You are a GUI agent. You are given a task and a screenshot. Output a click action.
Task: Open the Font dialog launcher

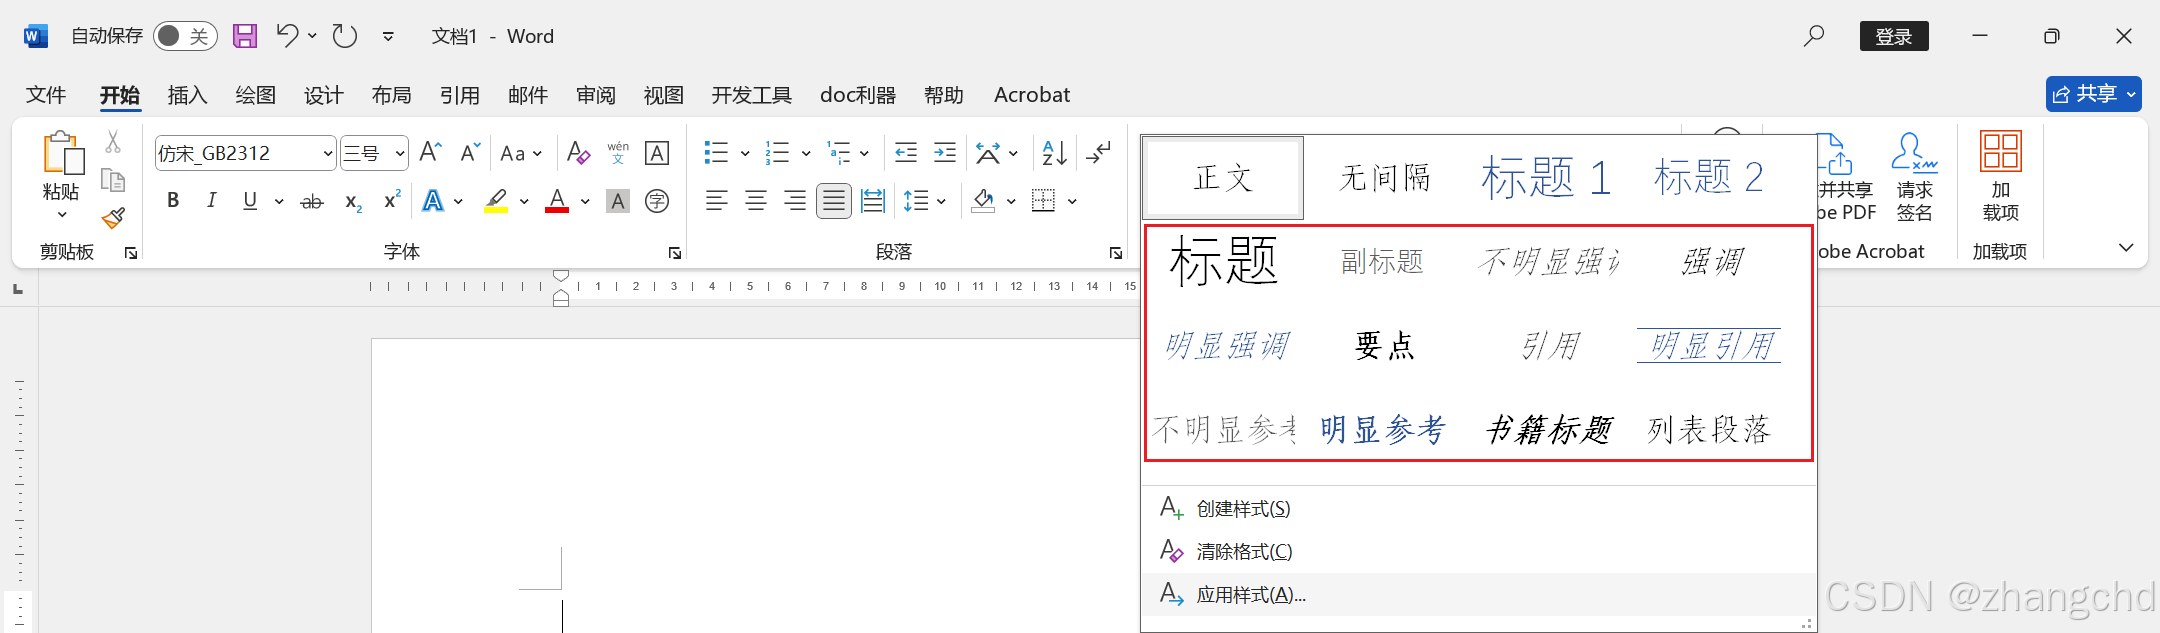click(675, 253)
